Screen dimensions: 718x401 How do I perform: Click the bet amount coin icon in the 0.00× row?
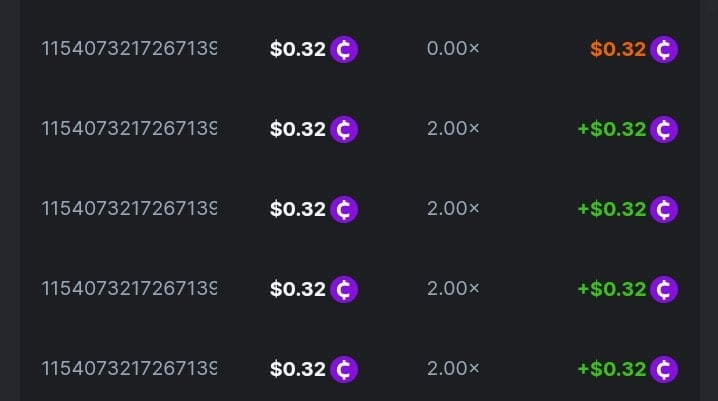(344, 49)
